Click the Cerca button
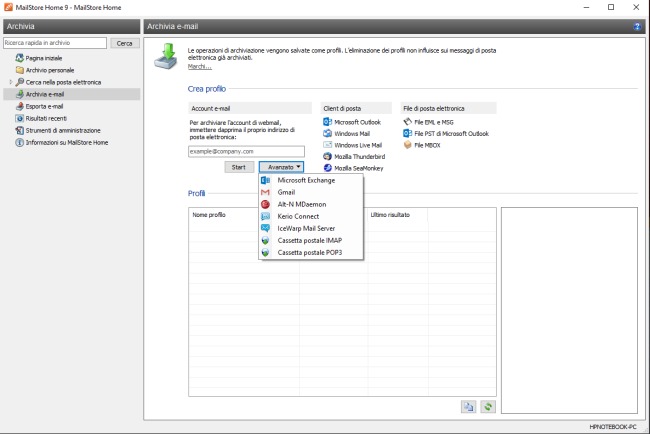 [x=124, y=43]
